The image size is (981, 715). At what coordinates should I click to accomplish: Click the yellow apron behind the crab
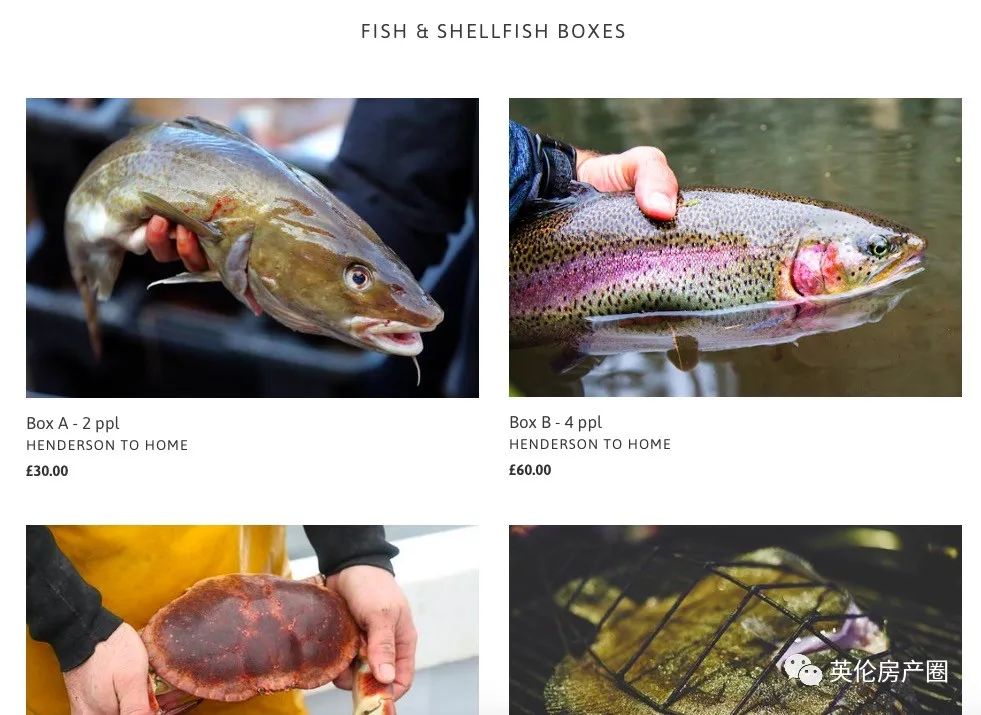point(156,576)
